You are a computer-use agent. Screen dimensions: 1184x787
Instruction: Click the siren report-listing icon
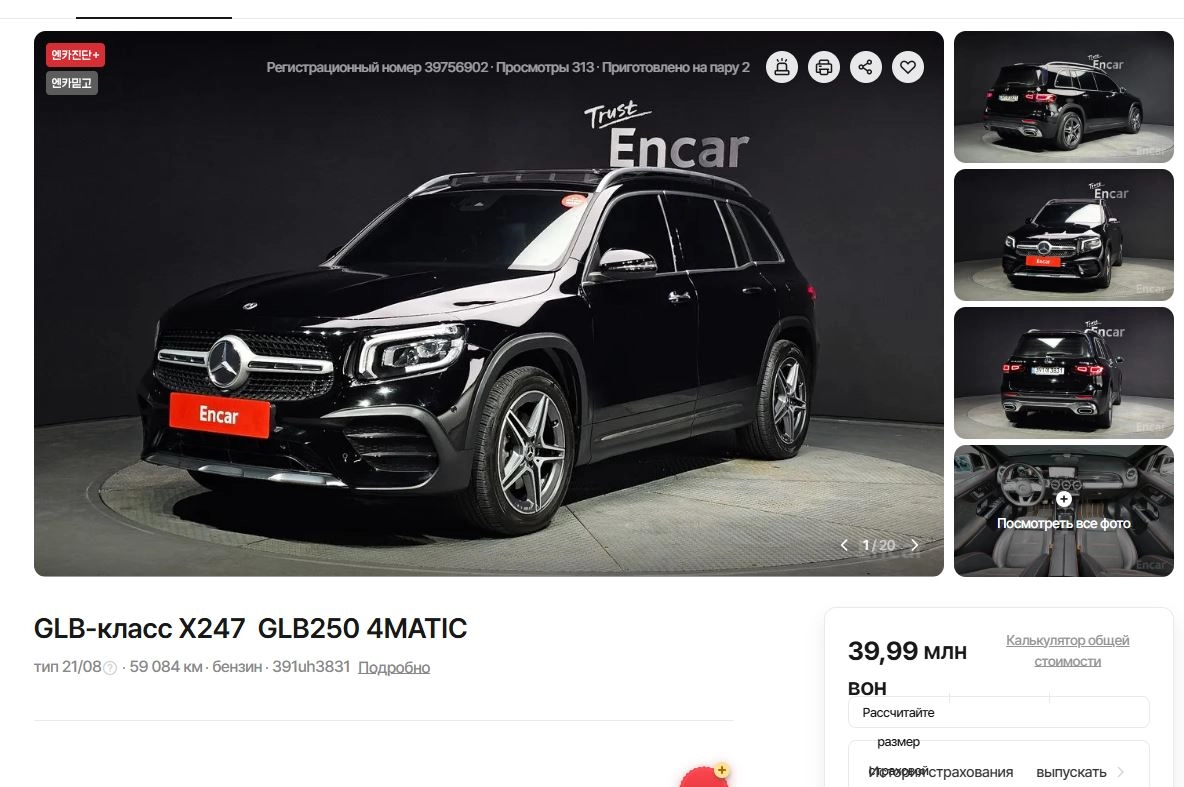coord(782,67)
